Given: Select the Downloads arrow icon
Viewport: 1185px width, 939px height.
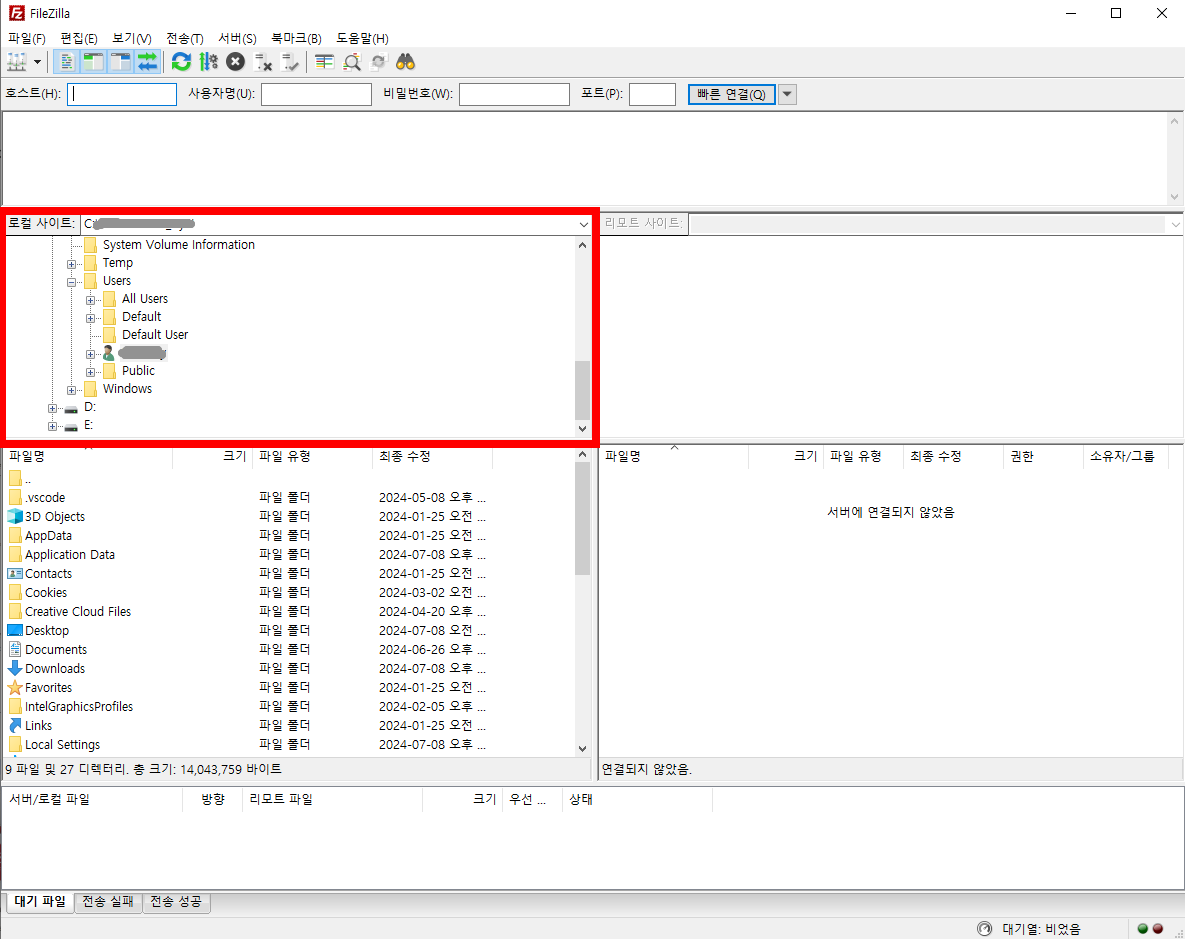Looking at the screenshot, I should pos(15,668).
